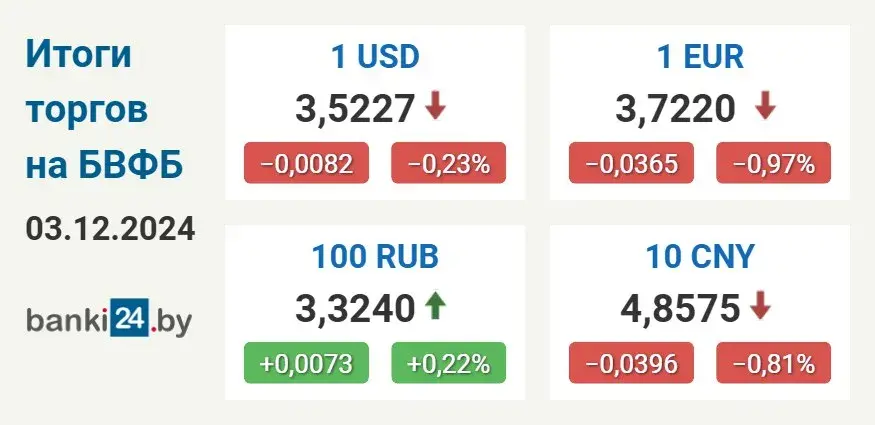Screen dimensions: 875x425
Task: Click the red down arrow beside EUR rate
Action: 765,106
